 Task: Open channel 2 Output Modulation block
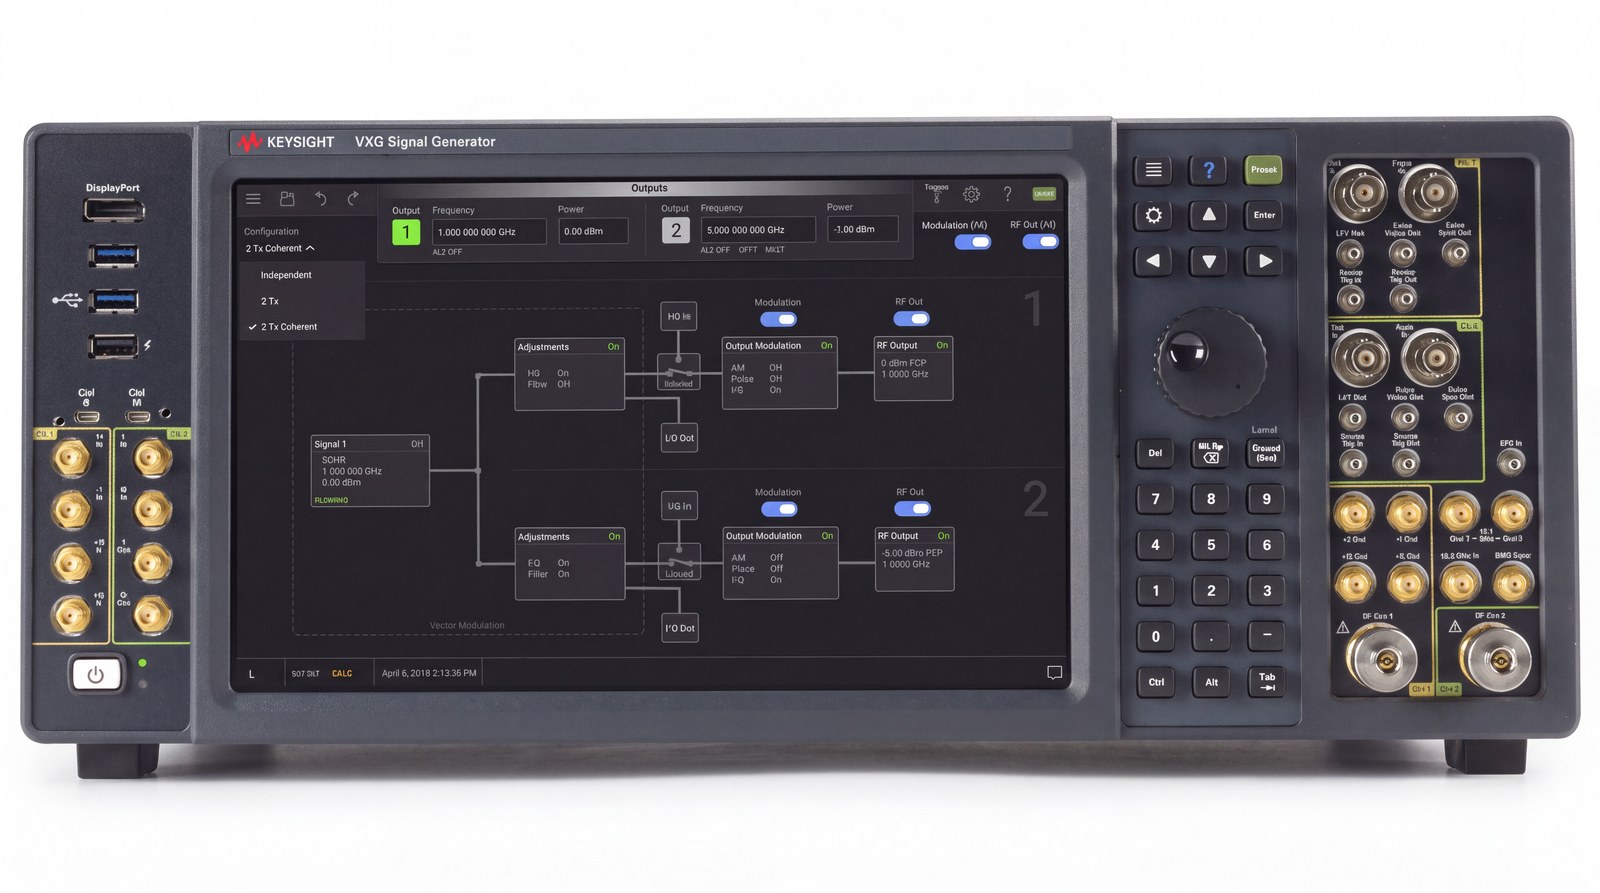[780, 563]
